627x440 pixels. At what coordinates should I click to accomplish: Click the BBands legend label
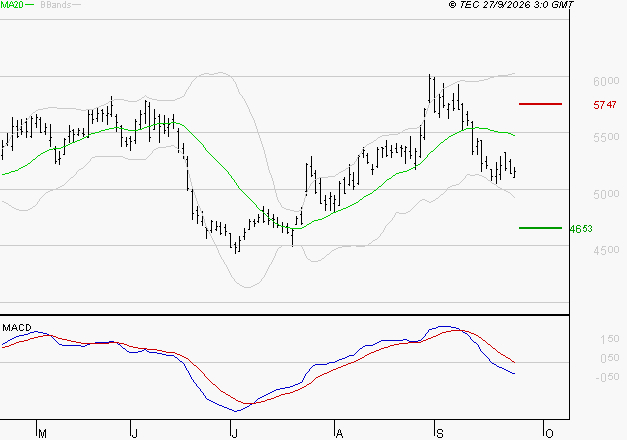[56, 5]
